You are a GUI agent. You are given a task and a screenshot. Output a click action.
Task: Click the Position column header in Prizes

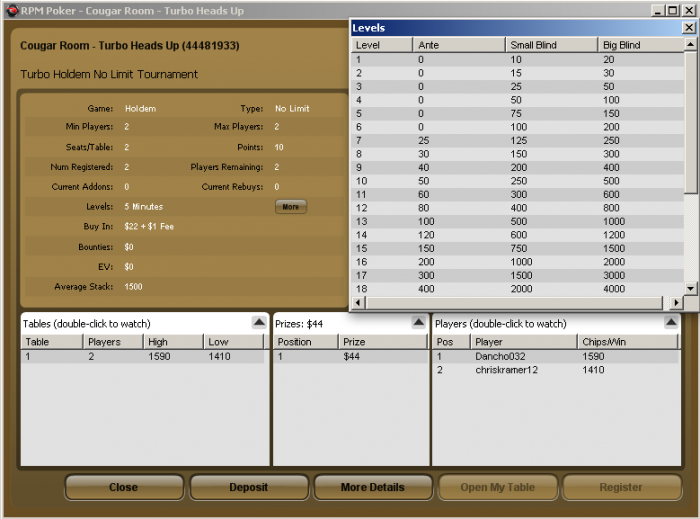click(x=306, y=342)
